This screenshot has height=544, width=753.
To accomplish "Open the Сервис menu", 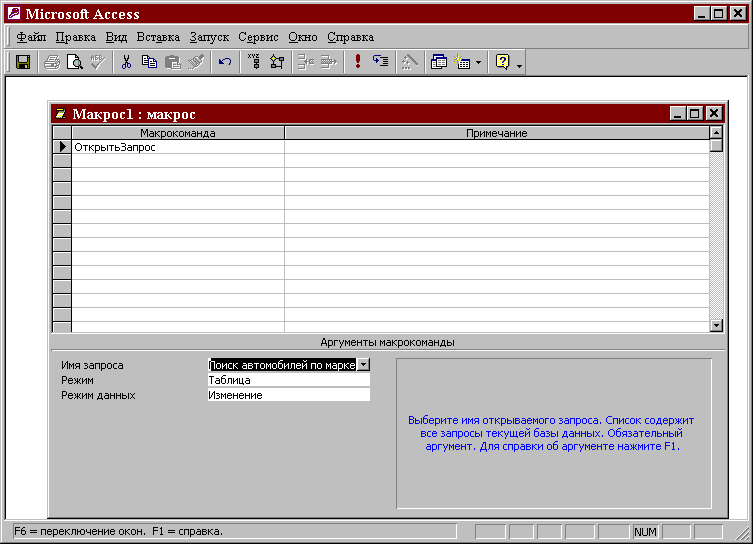I will pyautogui.click(x=258, y=37).
